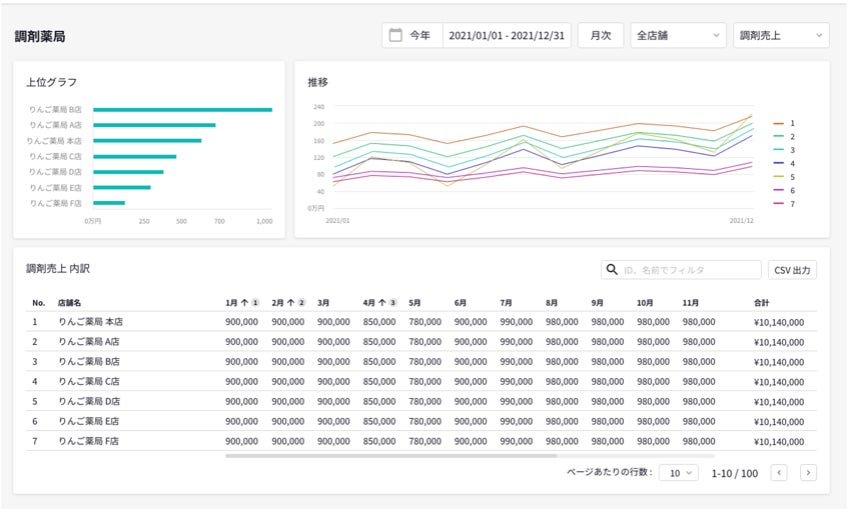Viewport: 849px width, 513px height.
Task: Sort by the 2月 column arrow
Action: pos(292,302)
